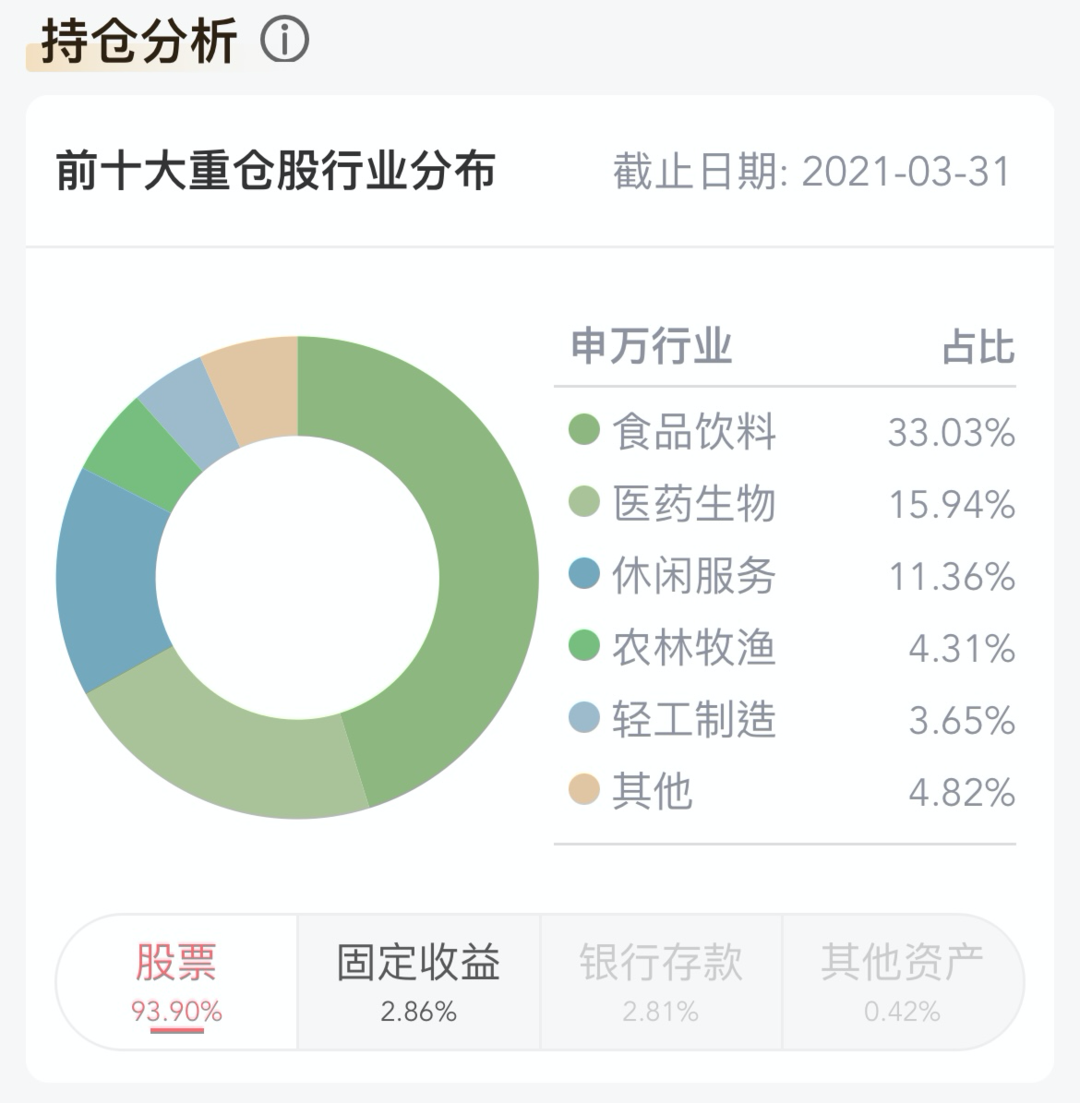1080x1103 pixels.
Task: Click the 其他 tan legend dot
Action: click(584, 790)
